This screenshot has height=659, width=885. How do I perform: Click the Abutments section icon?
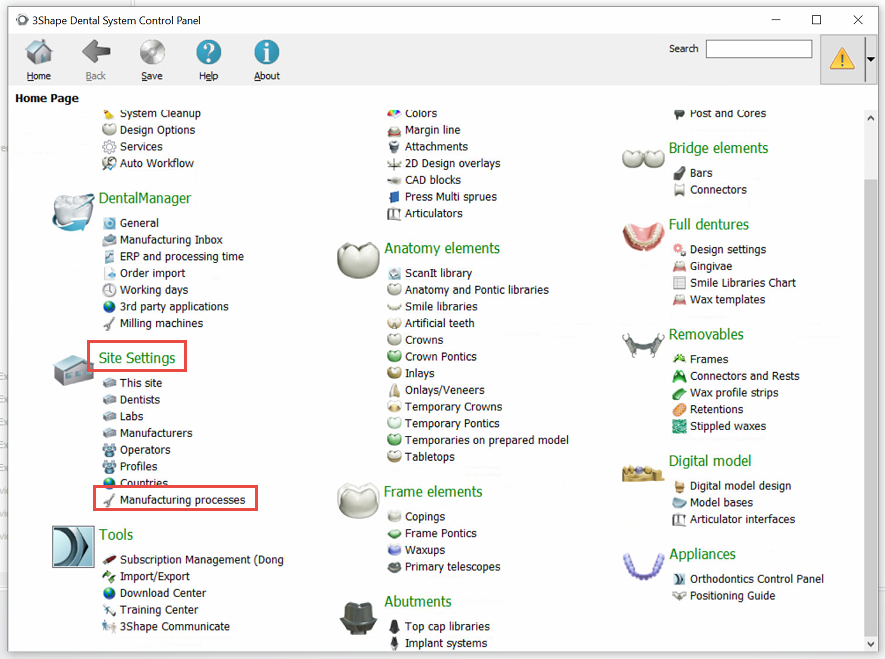(x=358, y=617)
